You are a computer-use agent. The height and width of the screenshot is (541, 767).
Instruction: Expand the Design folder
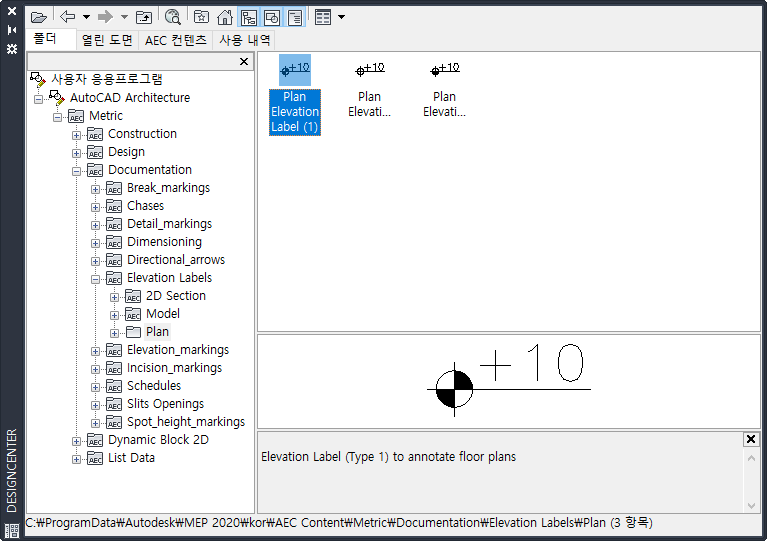tap(76, 154)
